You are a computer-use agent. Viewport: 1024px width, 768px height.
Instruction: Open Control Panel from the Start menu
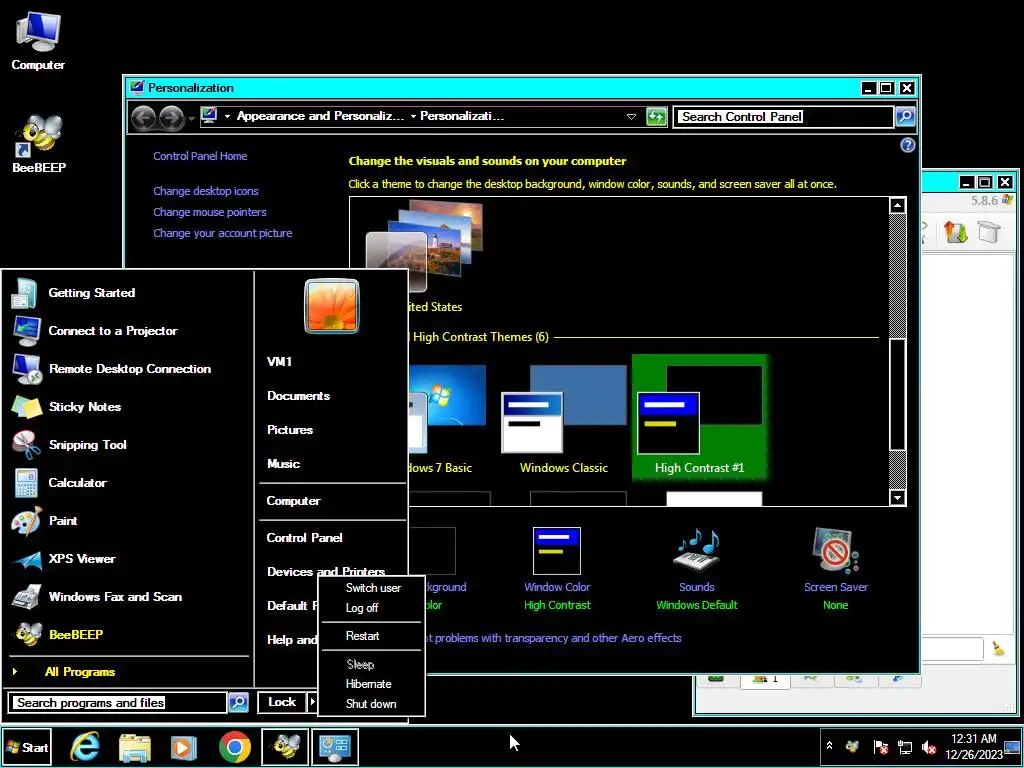point(304,537)
